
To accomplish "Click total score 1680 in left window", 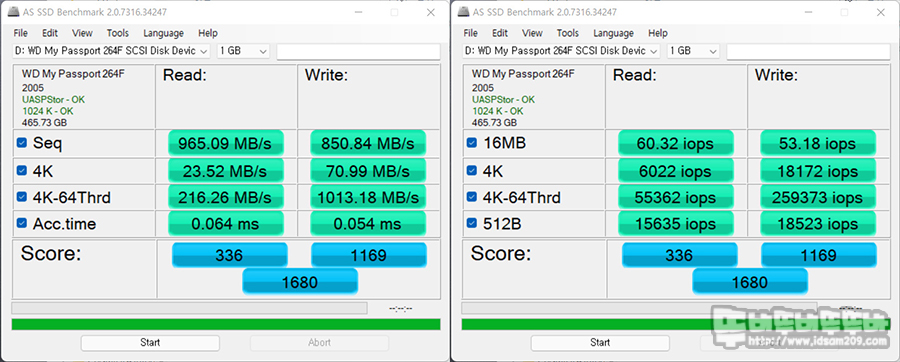I will [x=300, y=281].
